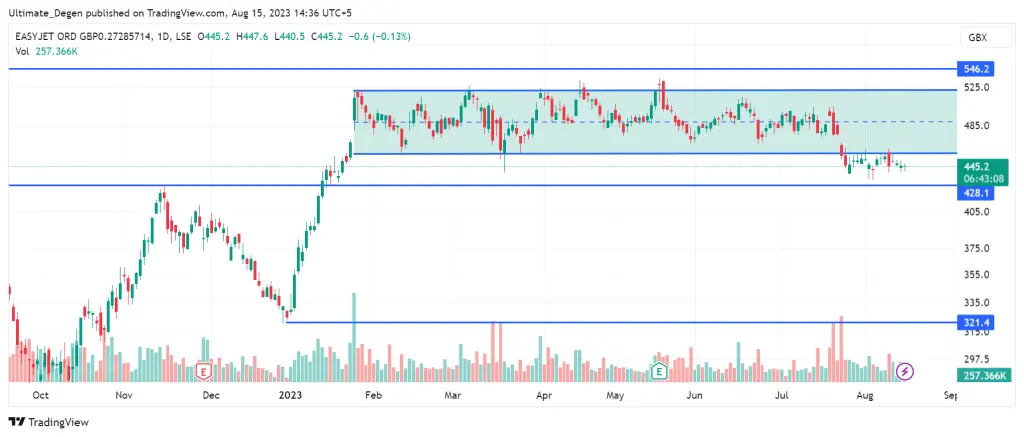The width and height of the screenshot is (1024, 437).
Task: Select the 546.2 price level label
Action: [x=974, y=68]
